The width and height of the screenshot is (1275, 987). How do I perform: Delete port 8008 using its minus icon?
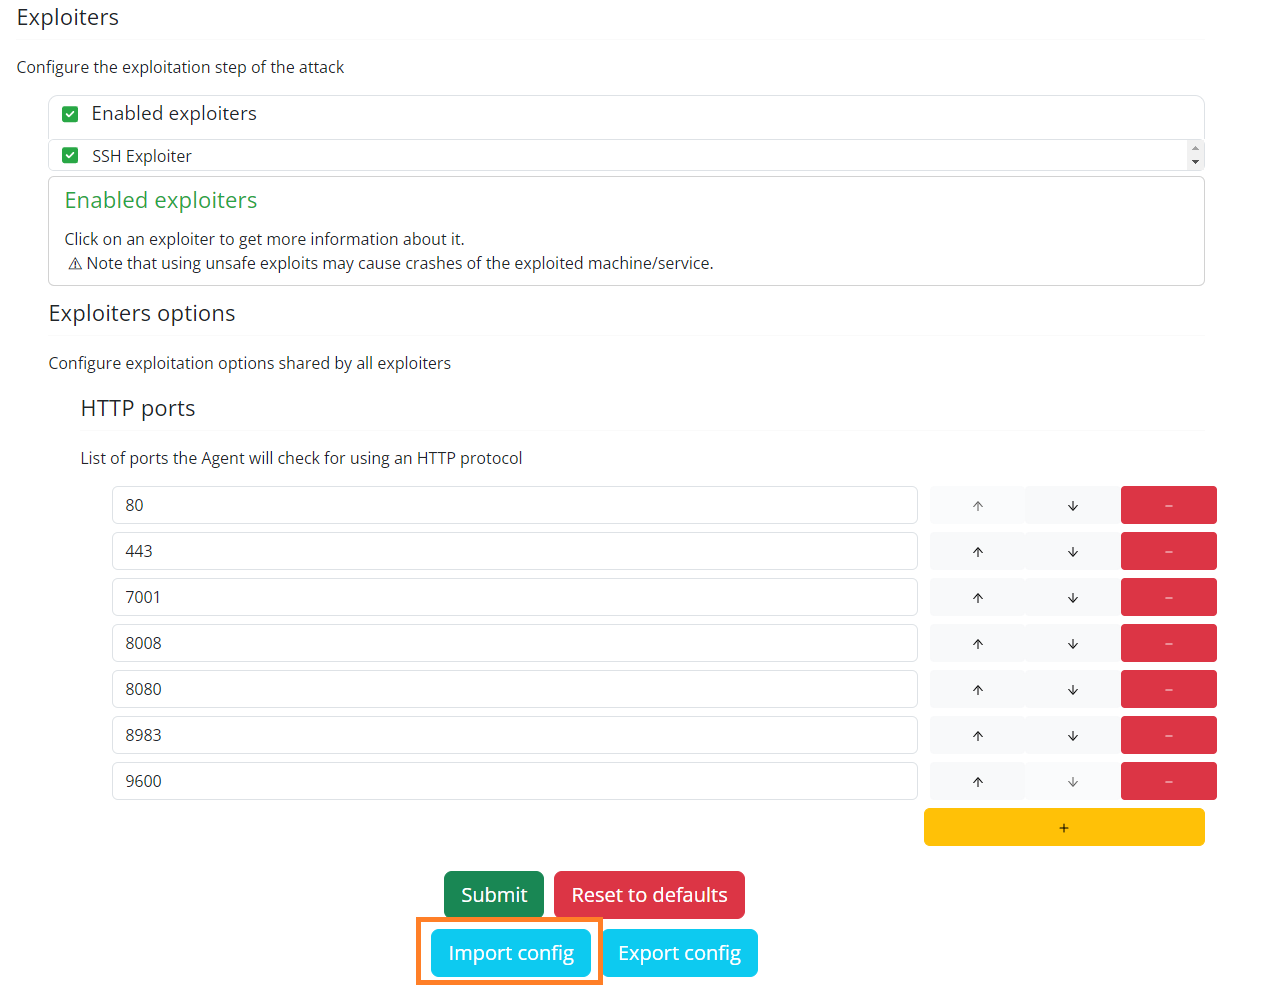tap(1168, 643)
